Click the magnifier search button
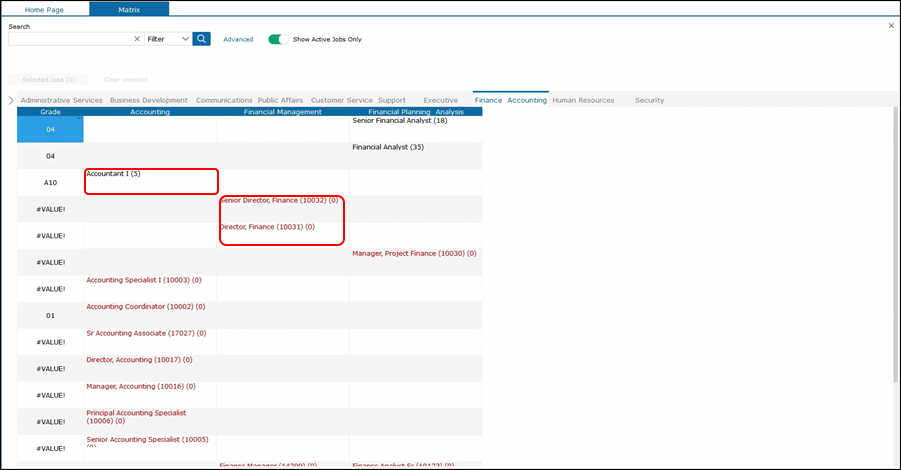This screenshot has height=470, width=901. click(202, 39)
